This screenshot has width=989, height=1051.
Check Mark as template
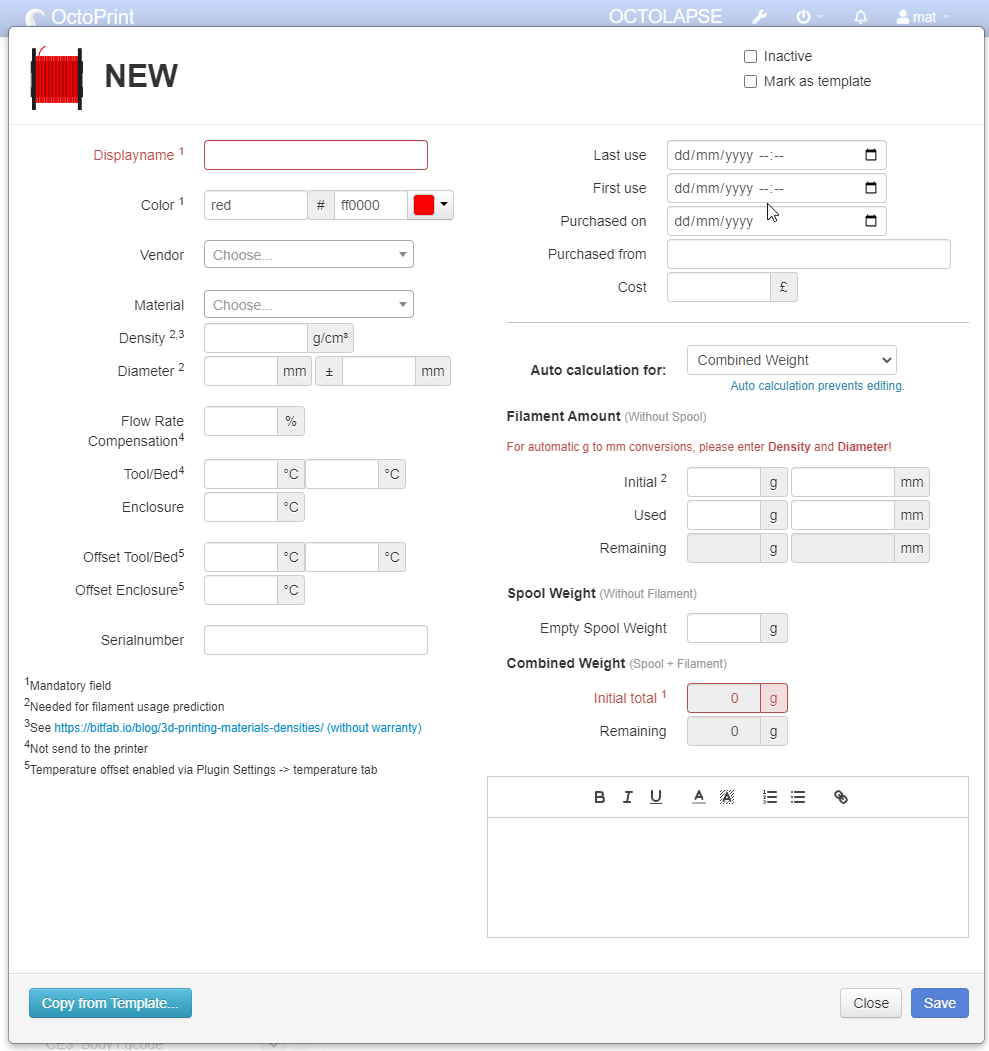coord(750,81)
